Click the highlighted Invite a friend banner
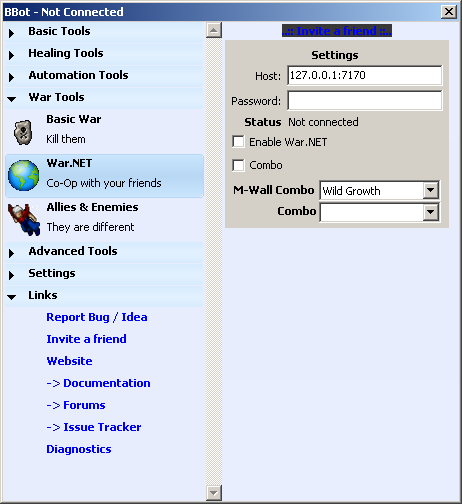This screenshot has width=462, height=504. click(337, 31)
